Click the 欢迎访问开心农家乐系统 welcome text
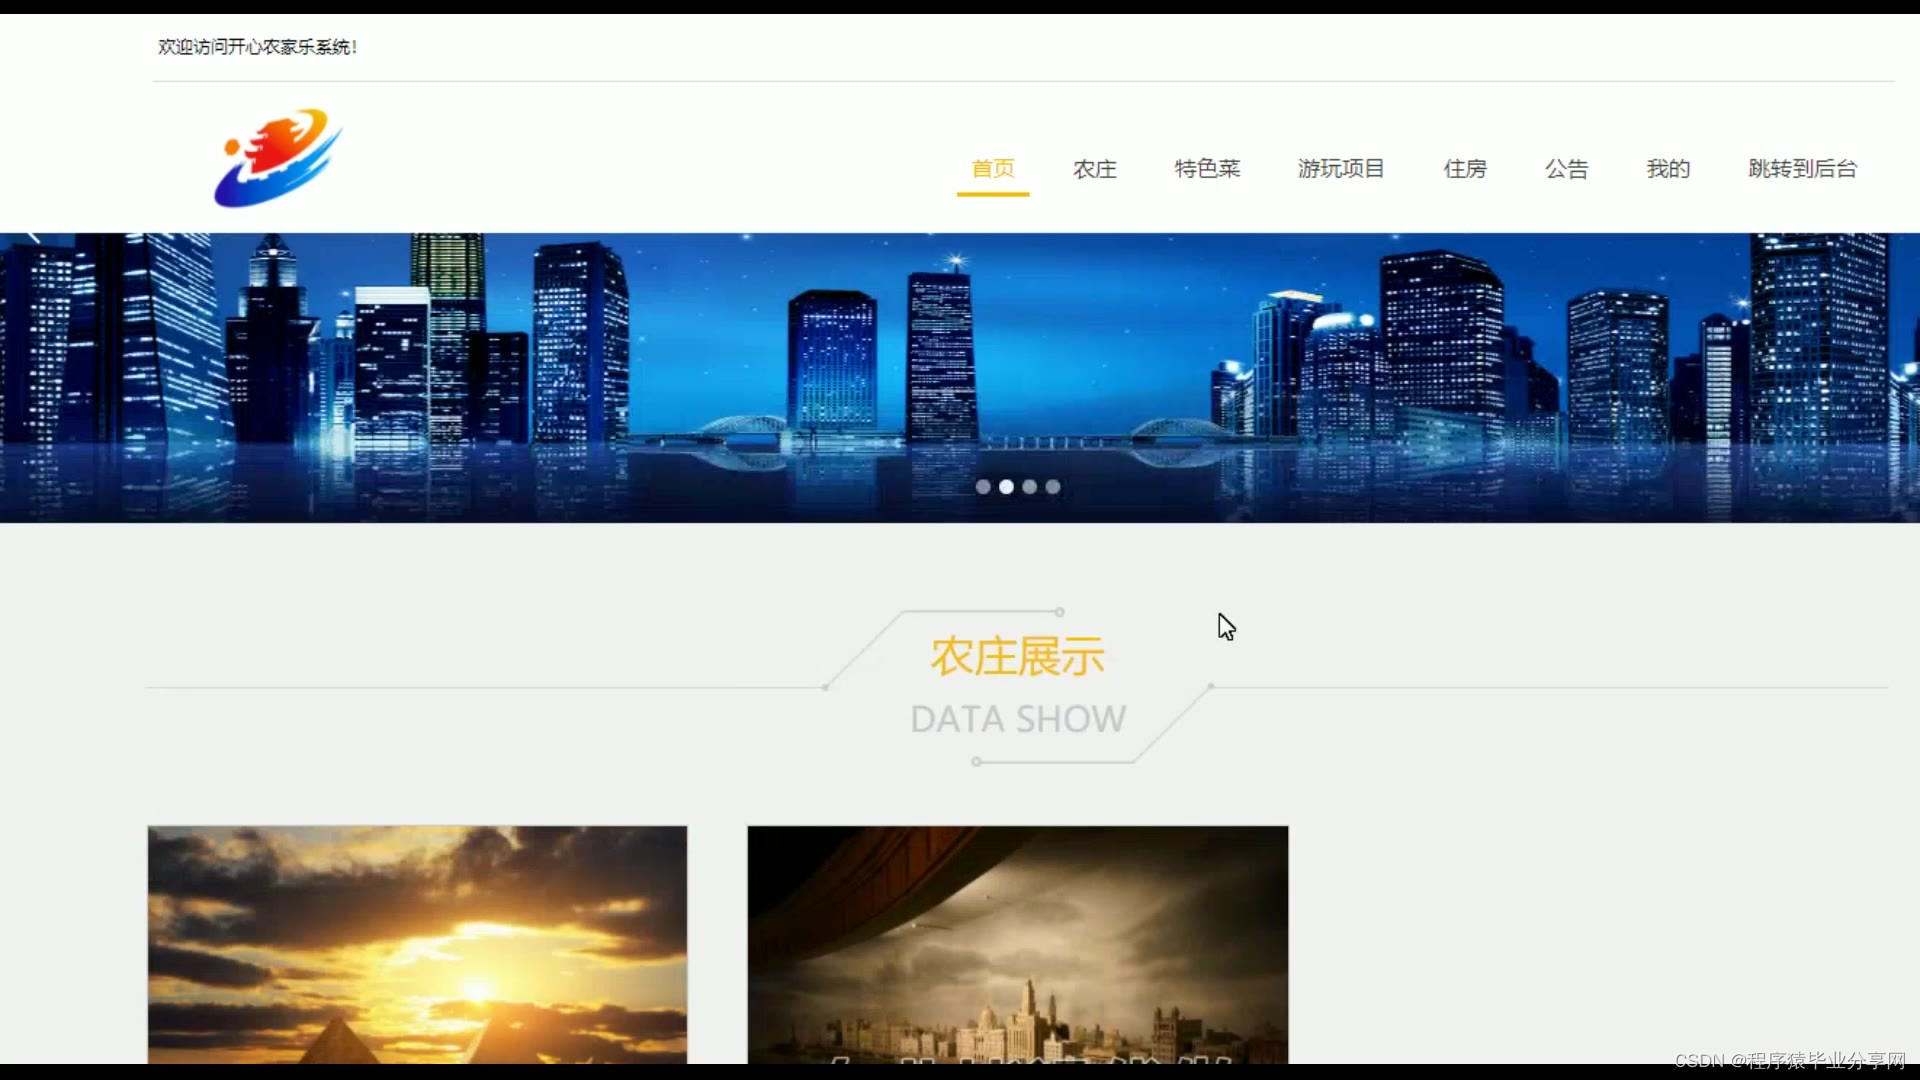 [x=257, y=47]
